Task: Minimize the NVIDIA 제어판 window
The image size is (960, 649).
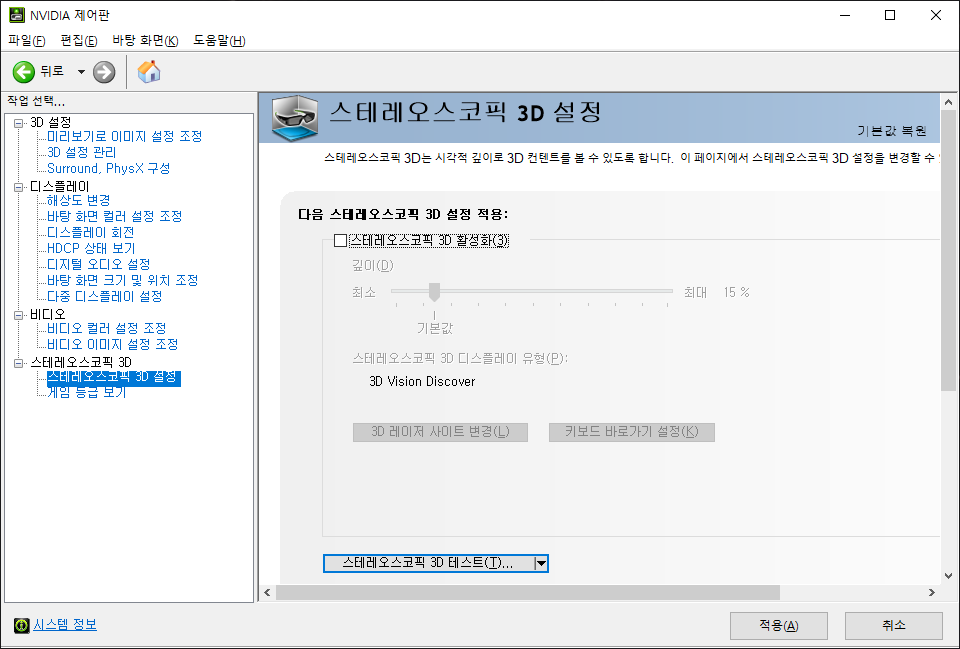Action: (x=846, y=15)
